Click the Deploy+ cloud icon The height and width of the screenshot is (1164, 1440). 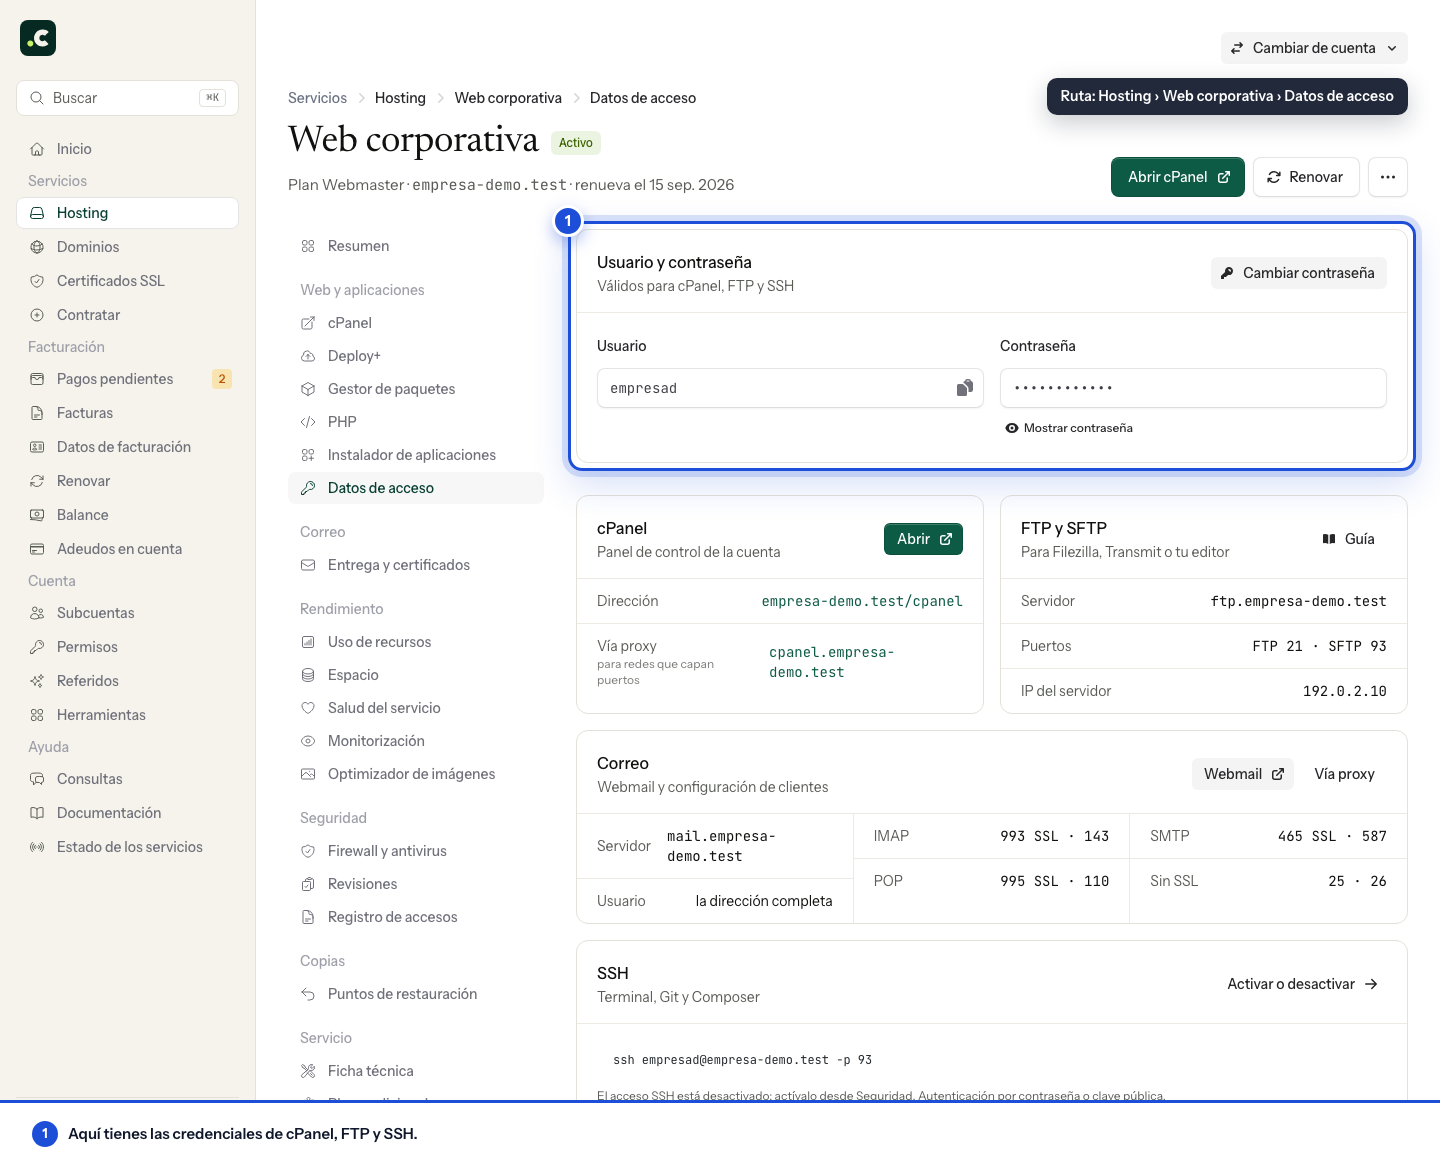308,356
